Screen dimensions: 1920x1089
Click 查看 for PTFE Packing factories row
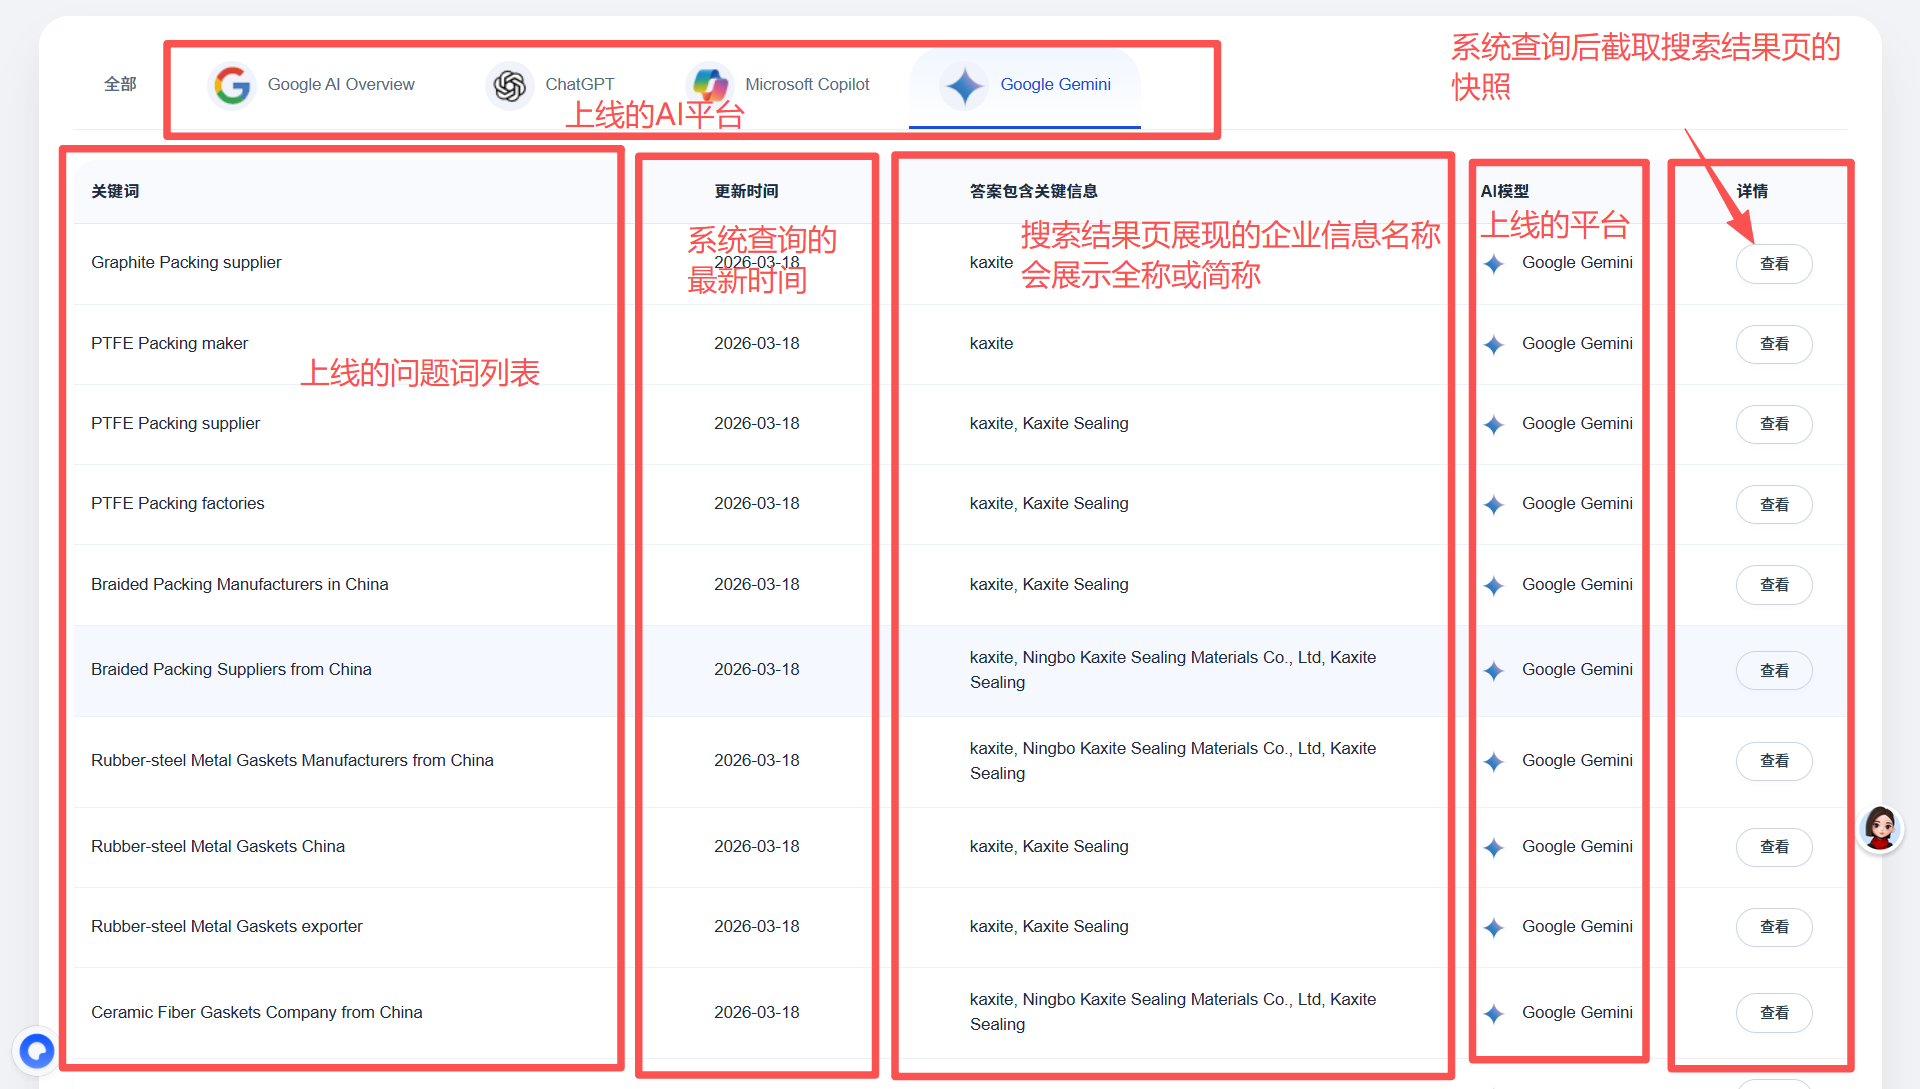click(1773, 504)
